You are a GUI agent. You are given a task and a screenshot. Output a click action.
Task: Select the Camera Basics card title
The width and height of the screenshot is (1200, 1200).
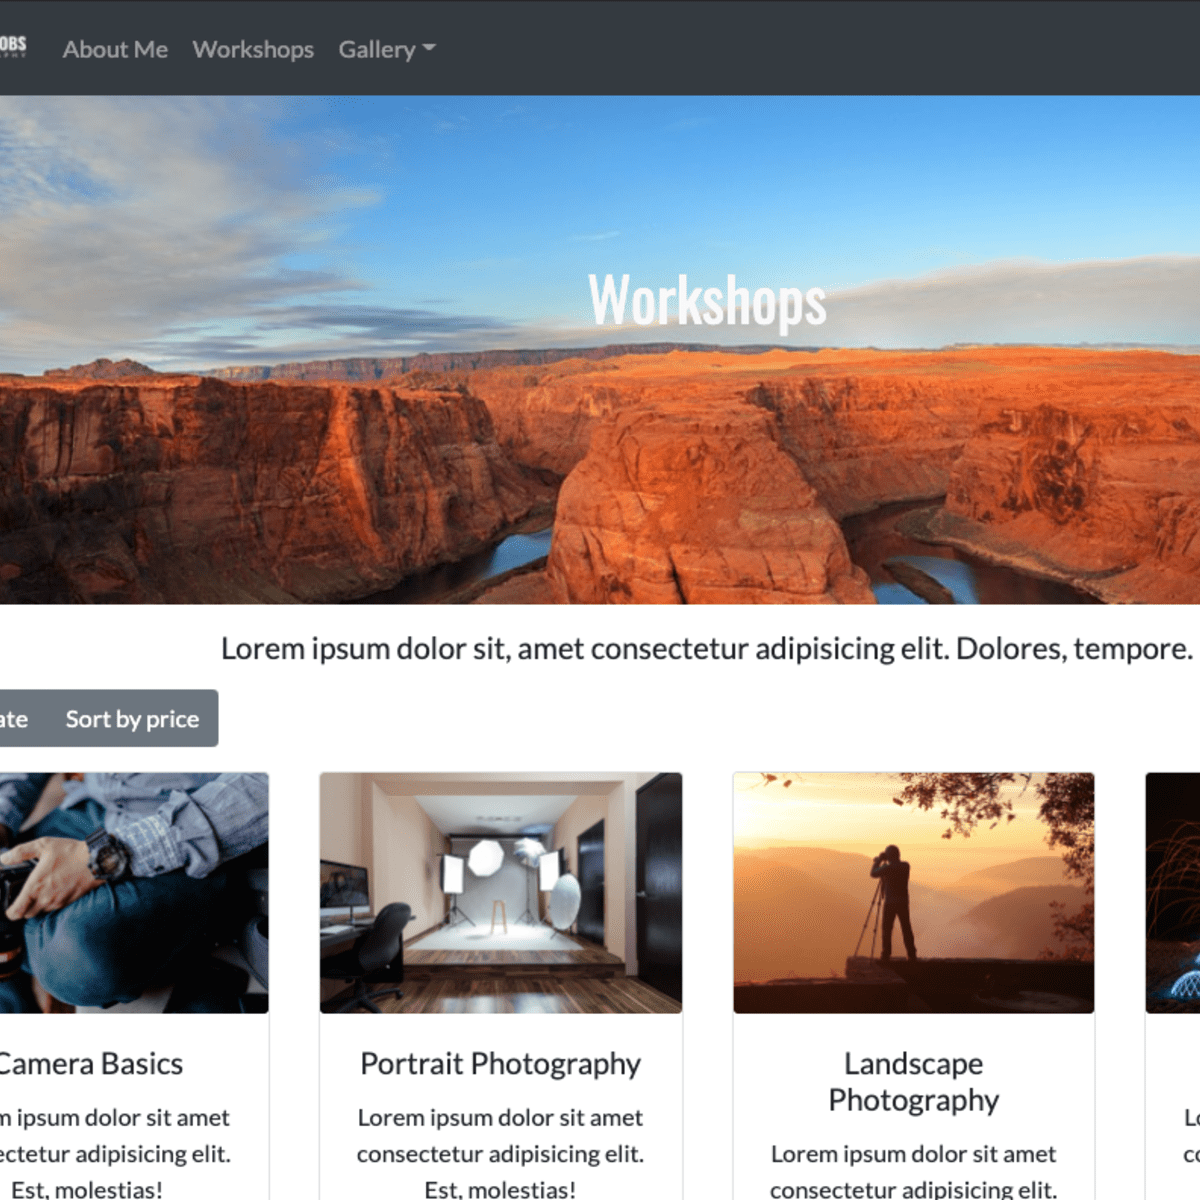[91, 1064]
